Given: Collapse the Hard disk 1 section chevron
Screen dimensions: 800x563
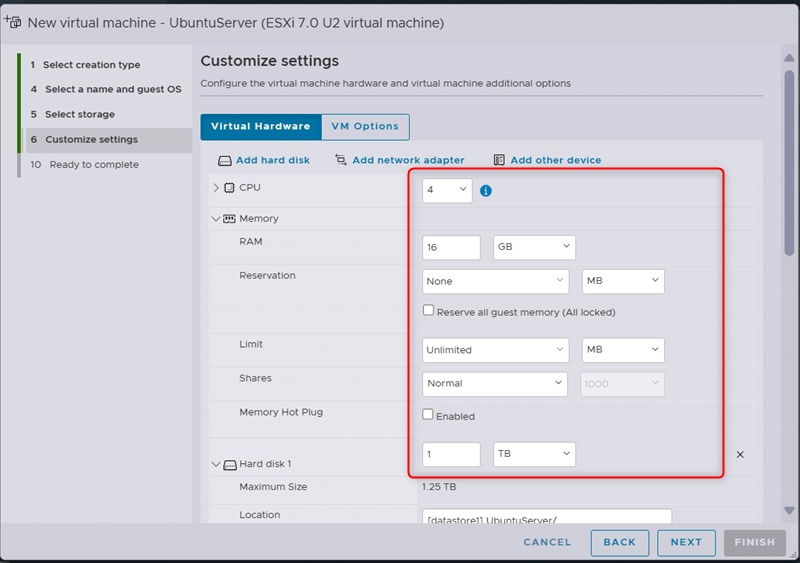Looking at the screenshot, I should tap(216, 464).
